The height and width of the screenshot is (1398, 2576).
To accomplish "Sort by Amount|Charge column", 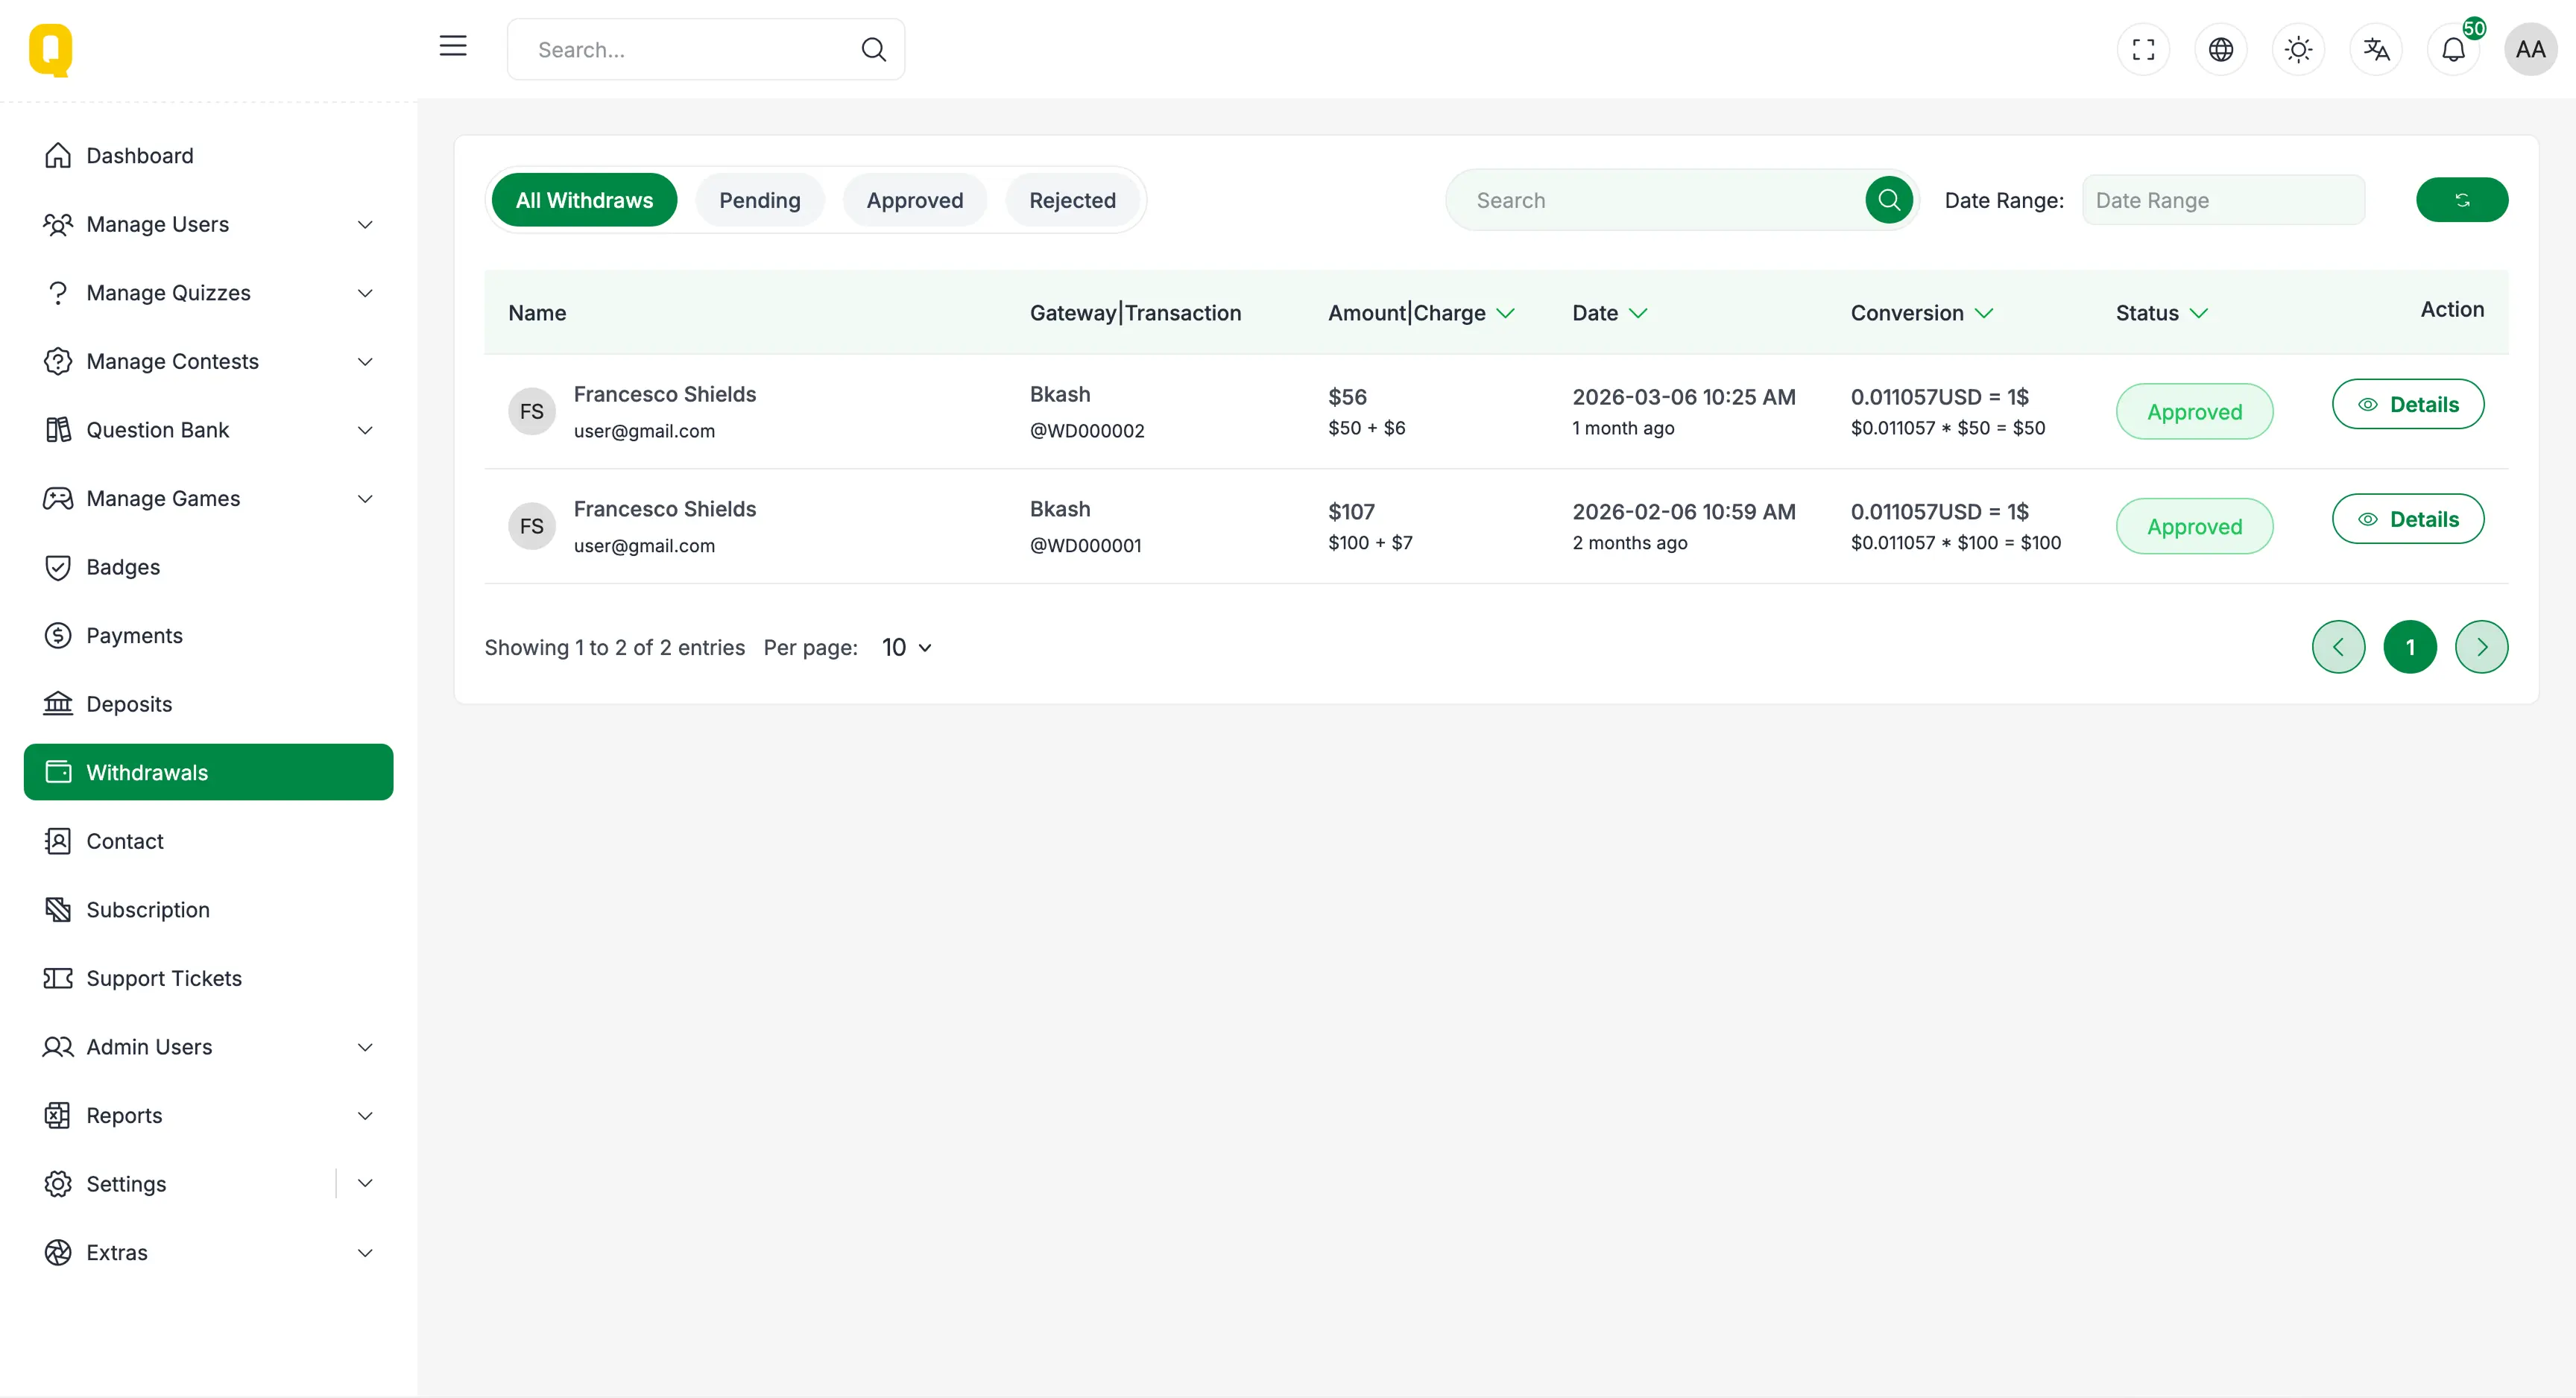I will (1420, 313).
